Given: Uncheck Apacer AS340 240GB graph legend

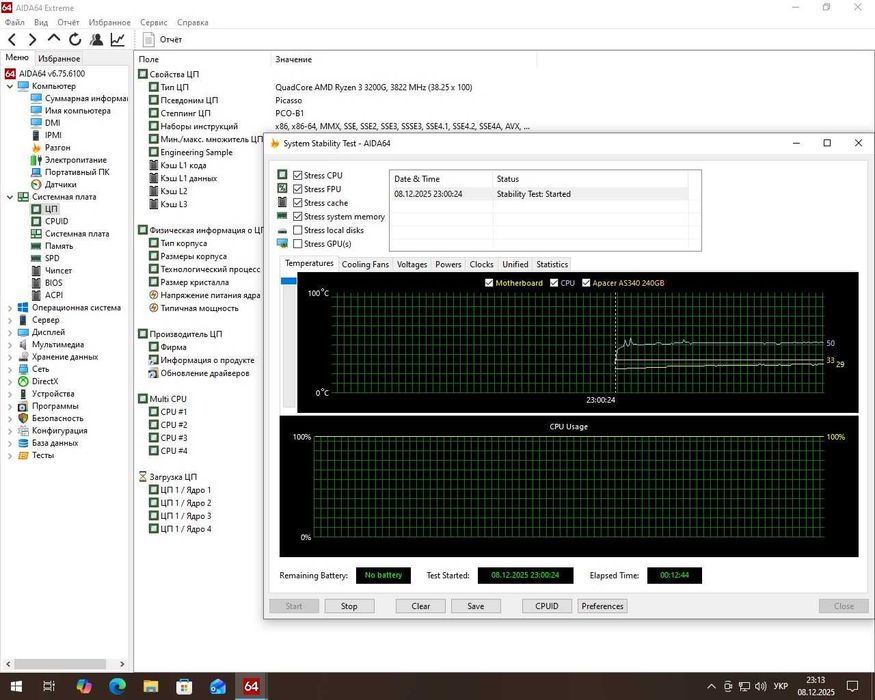Looking at the screenshot, I should [x=586, y=283].
